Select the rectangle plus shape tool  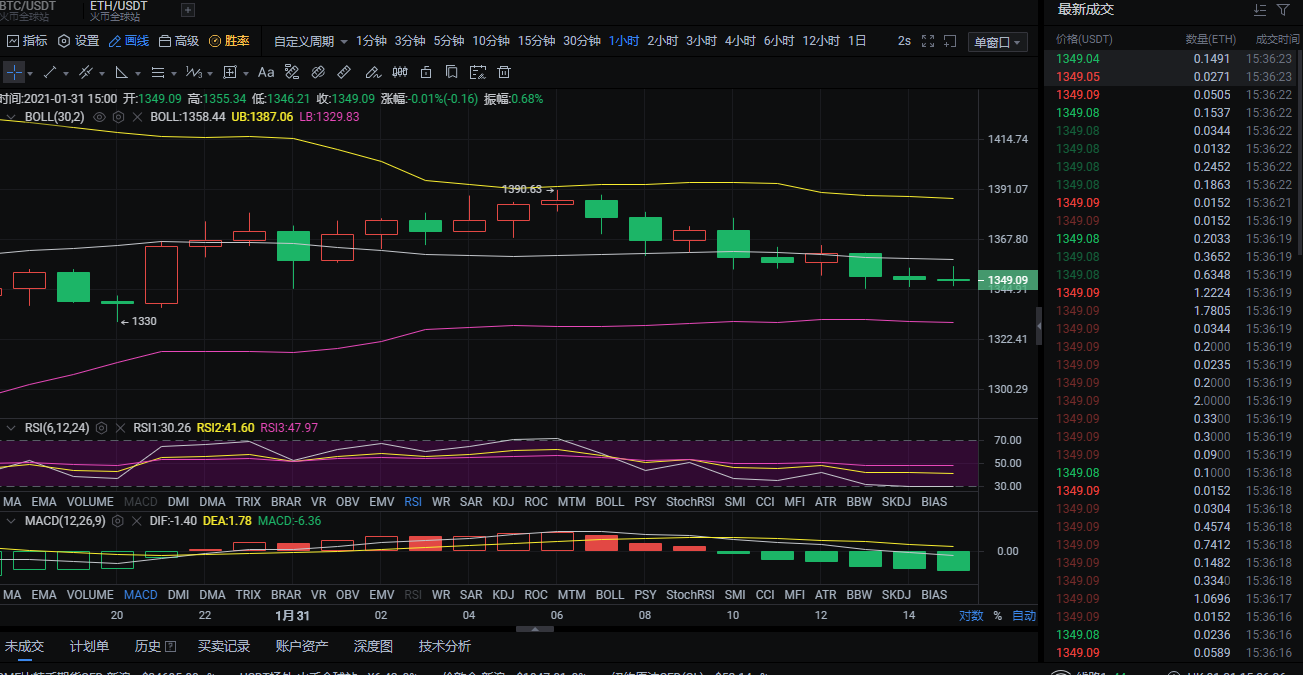click(230, 72)
